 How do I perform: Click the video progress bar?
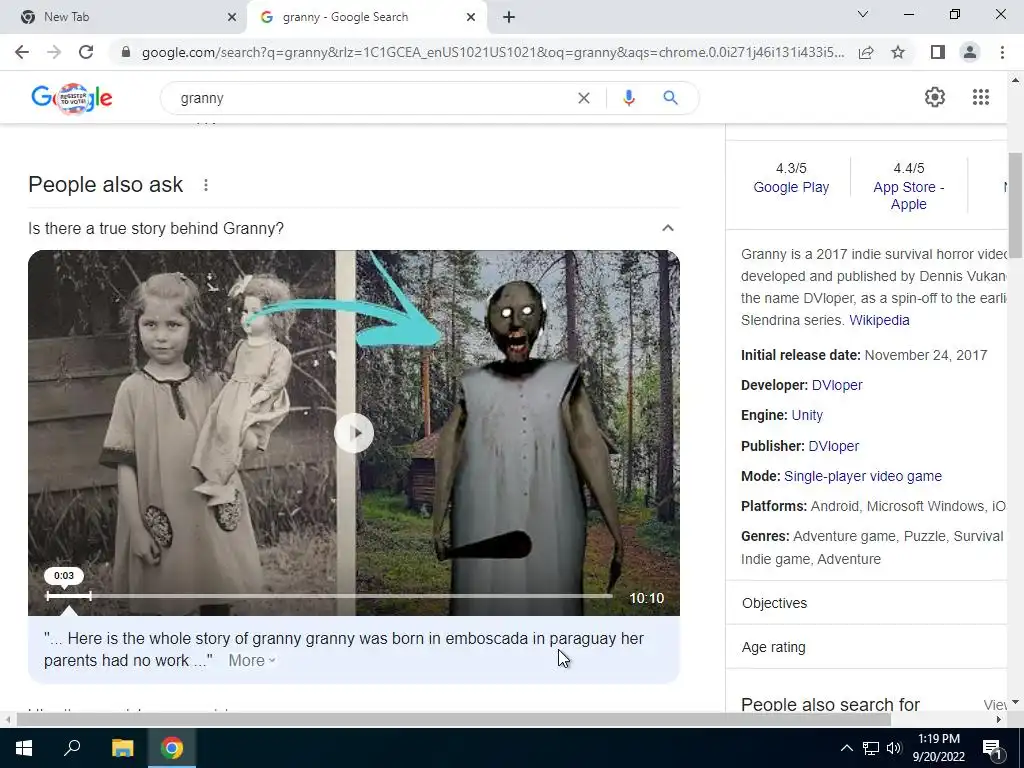coord(330,596)
